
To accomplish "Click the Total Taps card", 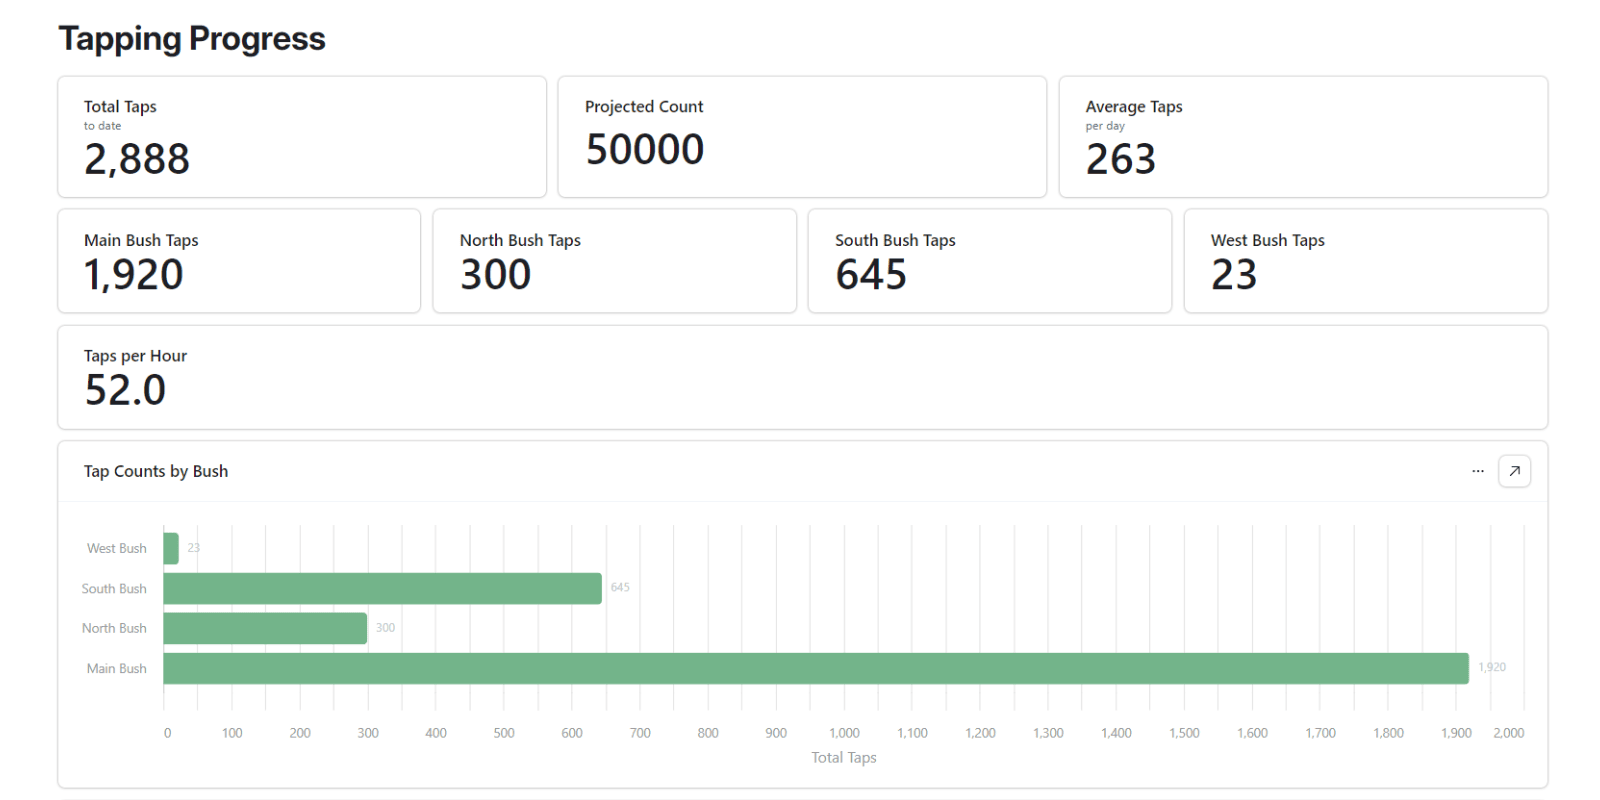I will click(301, 137).
